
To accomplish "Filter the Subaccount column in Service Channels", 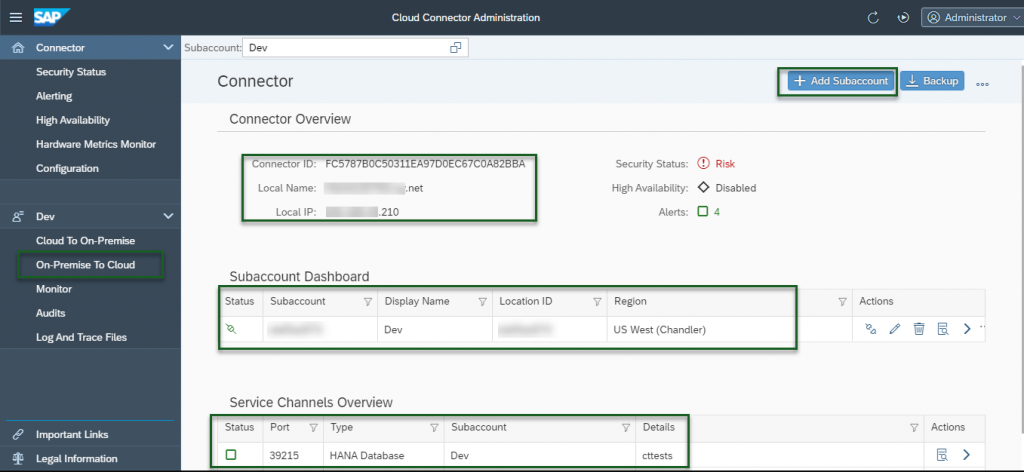I will click(626, 428).
